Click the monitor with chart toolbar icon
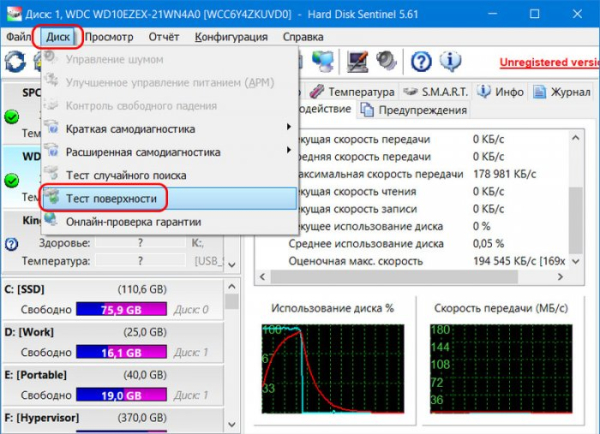 (356, 62)
